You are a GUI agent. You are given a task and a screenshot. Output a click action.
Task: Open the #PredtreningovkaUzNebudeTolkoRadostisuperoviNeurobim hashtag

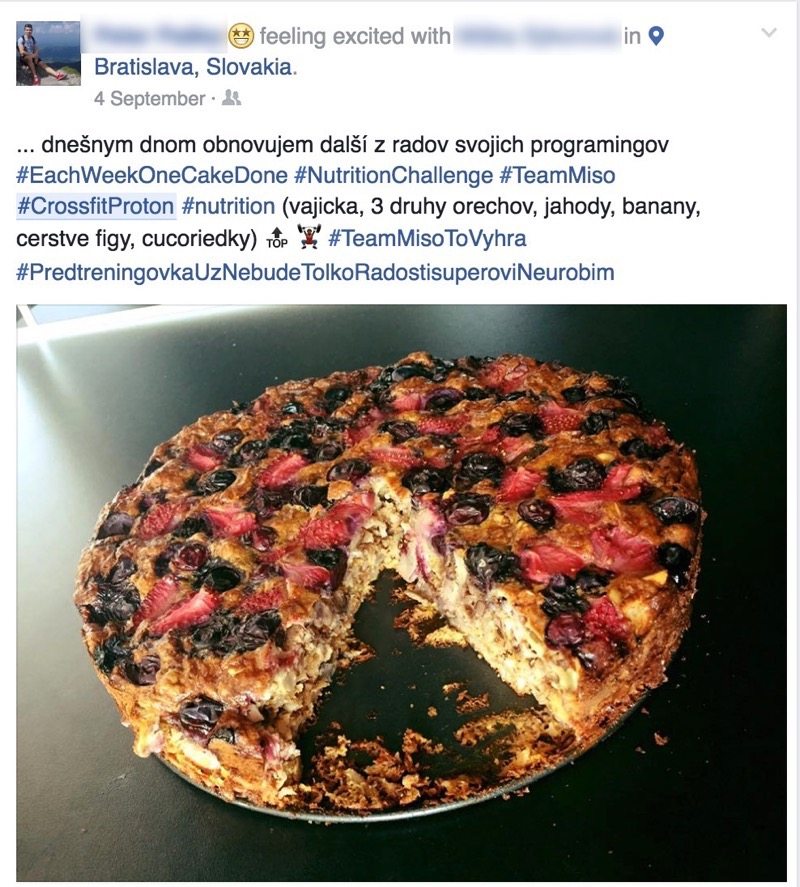[x=315, y=272]
